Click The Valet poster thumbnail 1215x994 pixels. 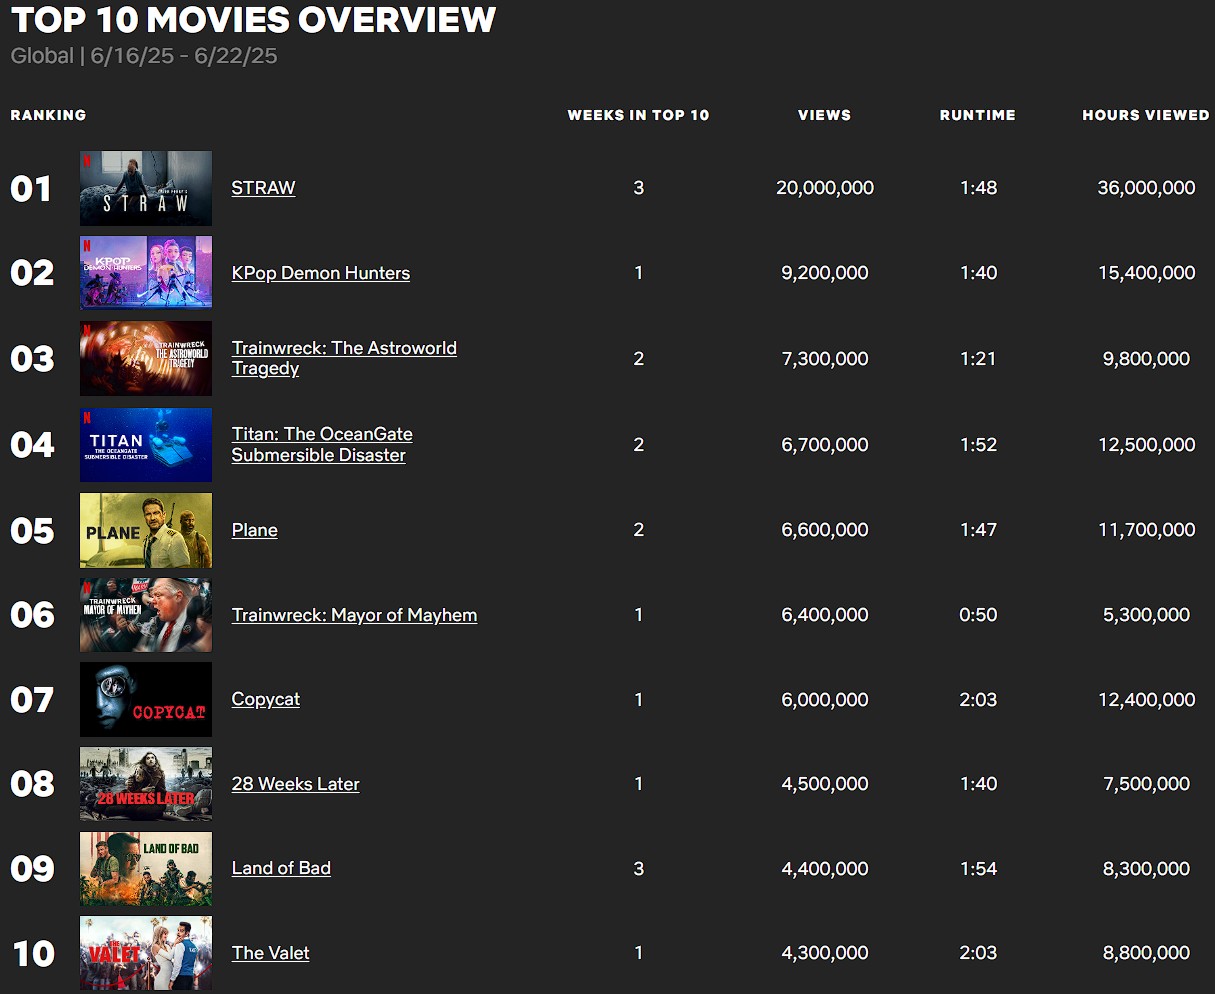(146, 953)
